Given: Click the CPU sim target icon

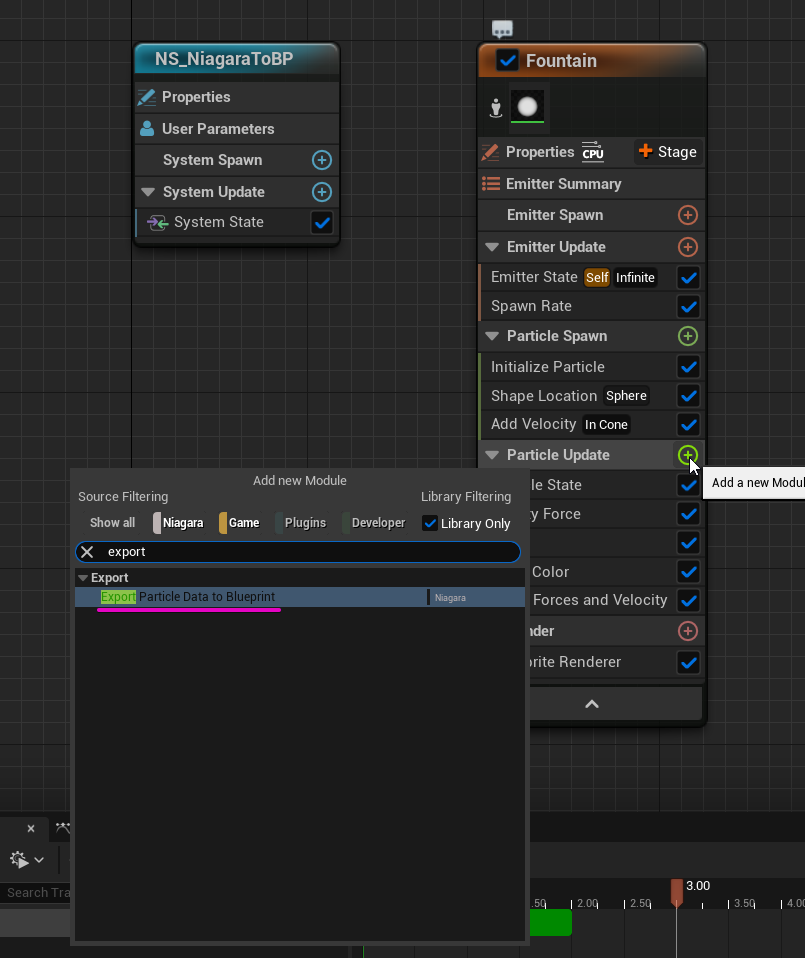Looking at the screenshot, I should click(x=592, y=151).
